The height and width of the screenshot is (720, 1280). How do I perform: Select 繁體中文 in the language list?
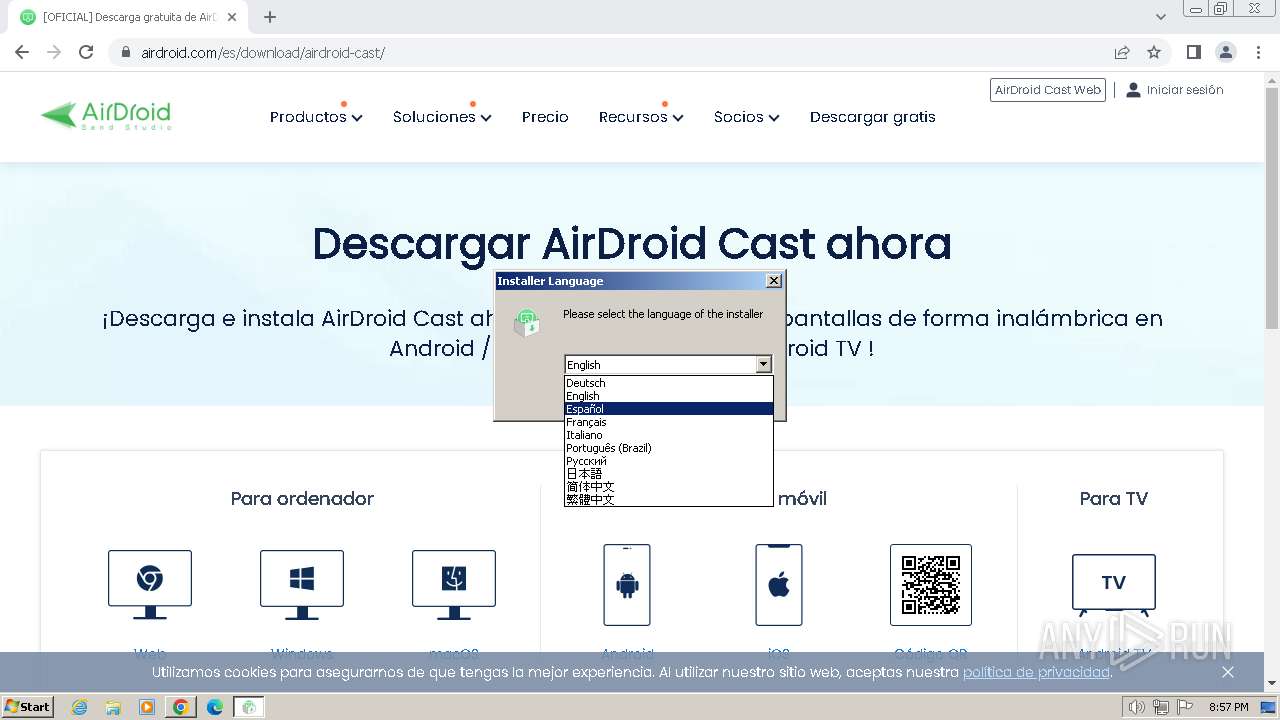tap(669, 499)
